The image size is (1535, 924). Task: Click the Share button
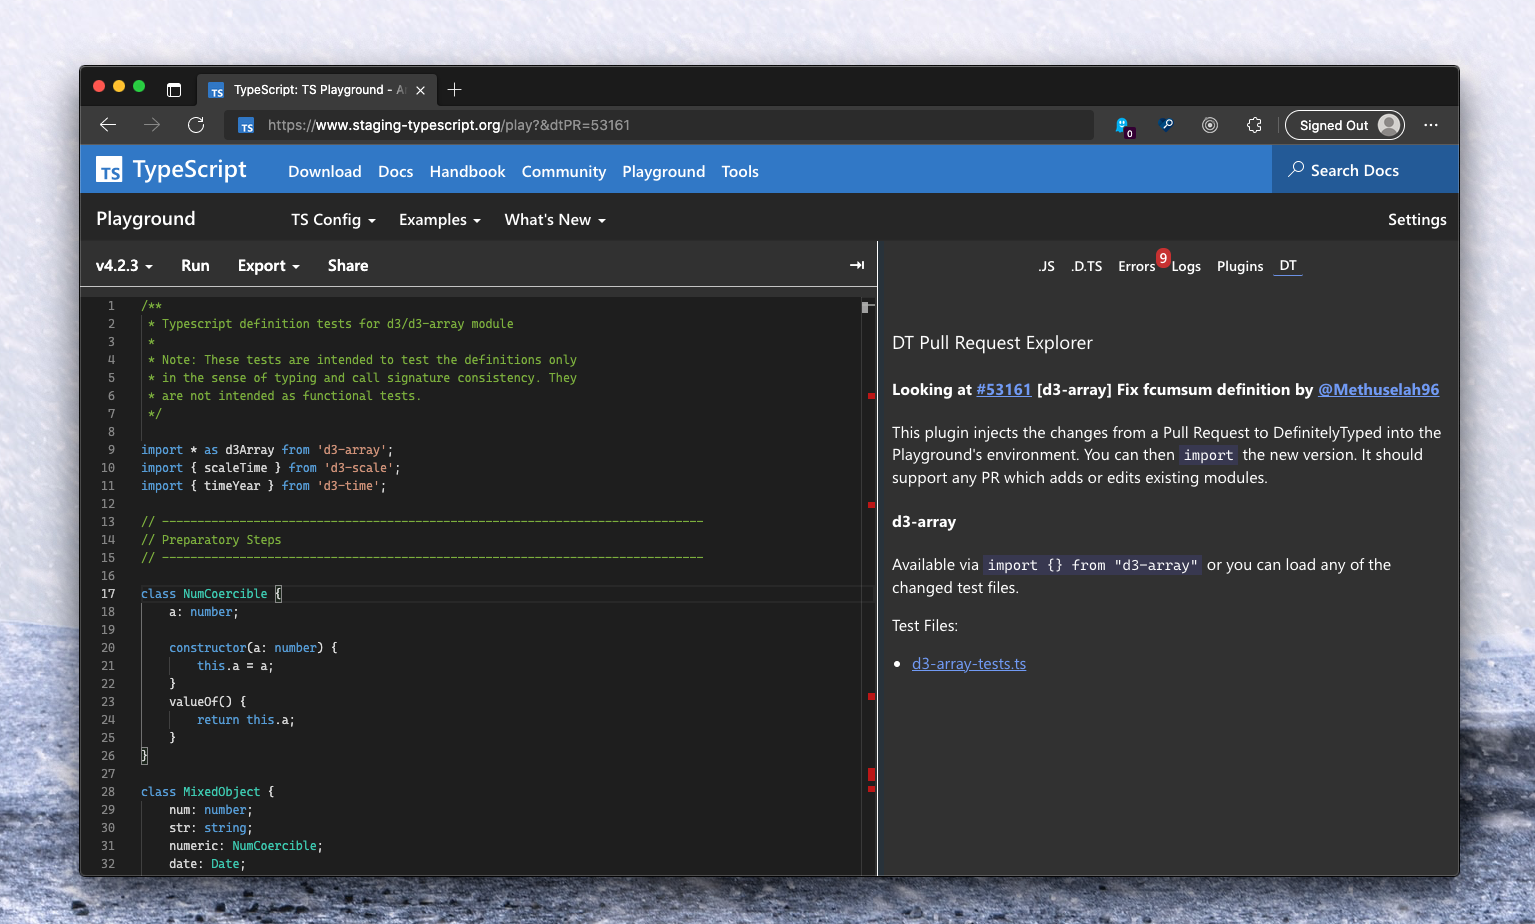point(348,265)
